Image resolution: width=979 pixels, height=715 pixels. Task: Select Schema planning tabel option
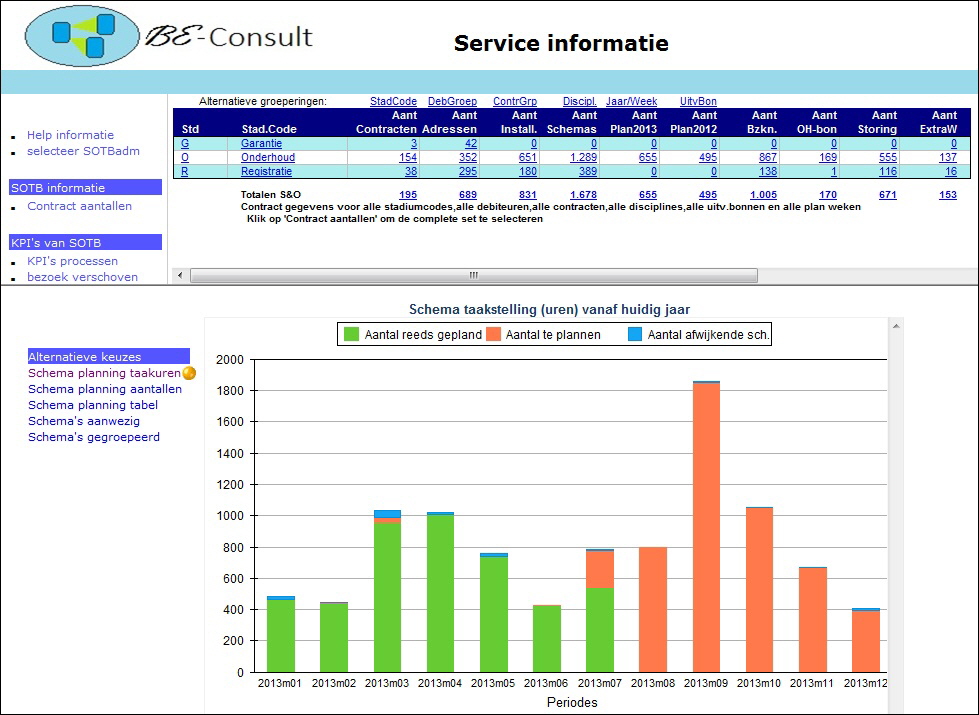93,405
